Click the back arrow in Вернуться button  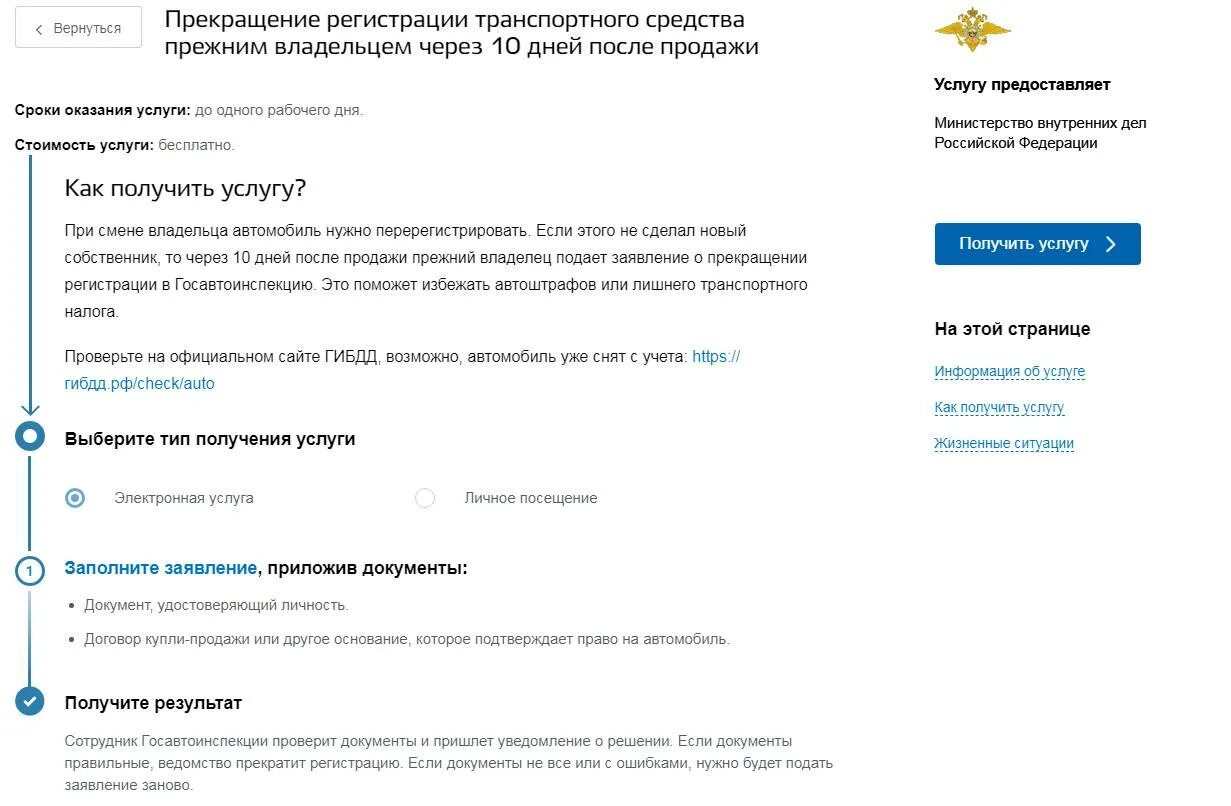[x=39, y=29]
